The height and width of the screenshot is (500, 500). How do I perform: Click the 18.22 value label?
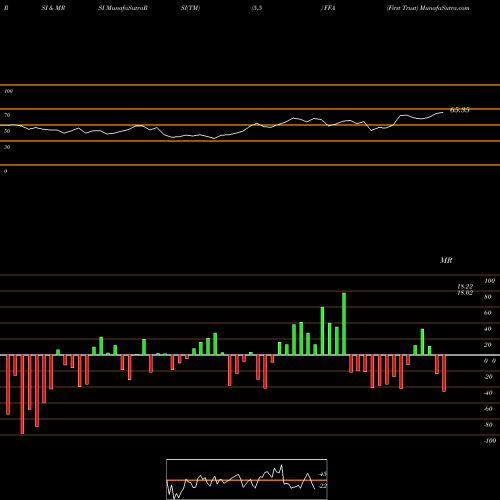(x=465, y=286)
